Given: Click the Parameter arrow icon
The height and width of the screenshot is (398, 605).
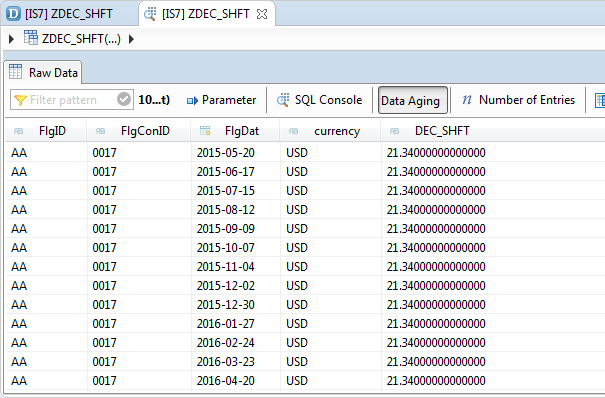Looking at the screenshot, I should (x=192, y=101).
